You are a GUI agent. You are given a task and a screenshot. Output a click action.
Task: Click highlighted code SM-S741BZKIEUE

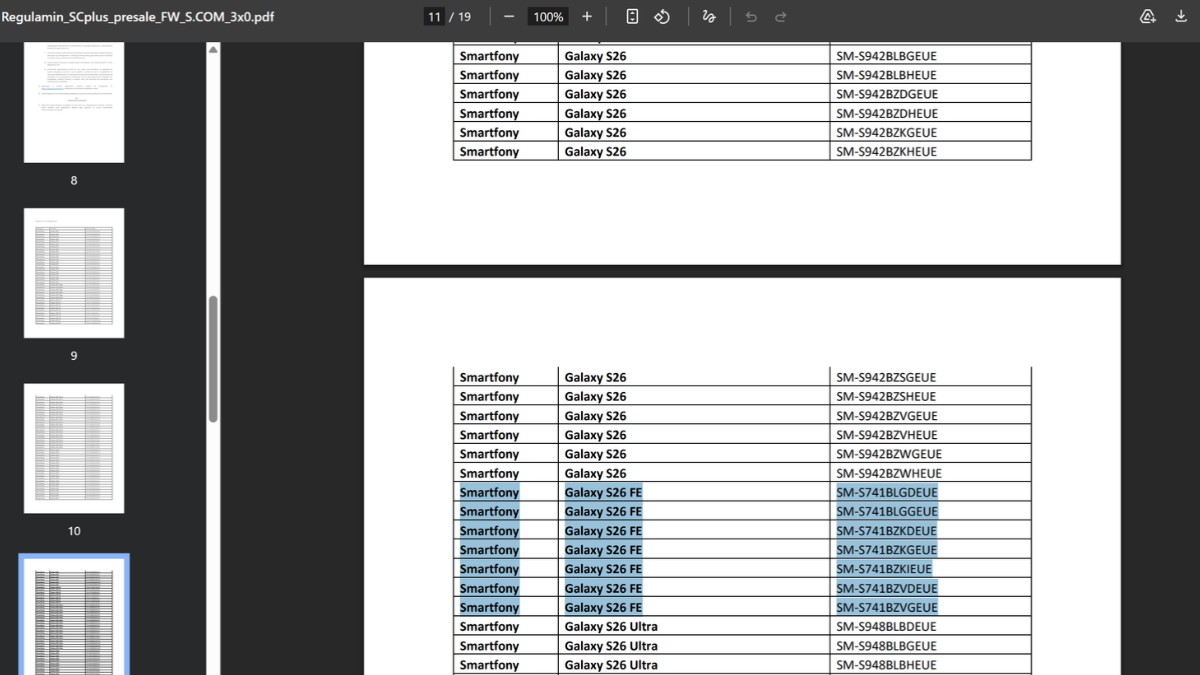coord(884,569)
